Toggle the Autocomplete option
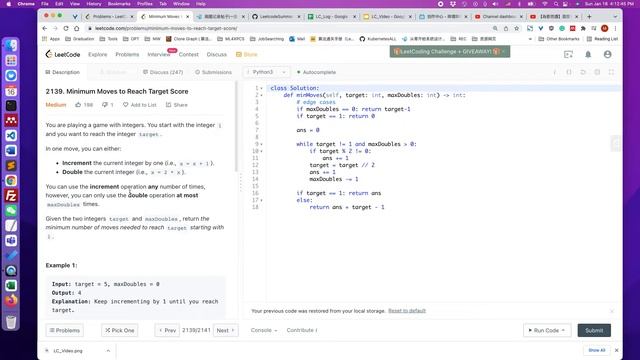Viewport: 640px width, 360px height. [x=316, y=72]
